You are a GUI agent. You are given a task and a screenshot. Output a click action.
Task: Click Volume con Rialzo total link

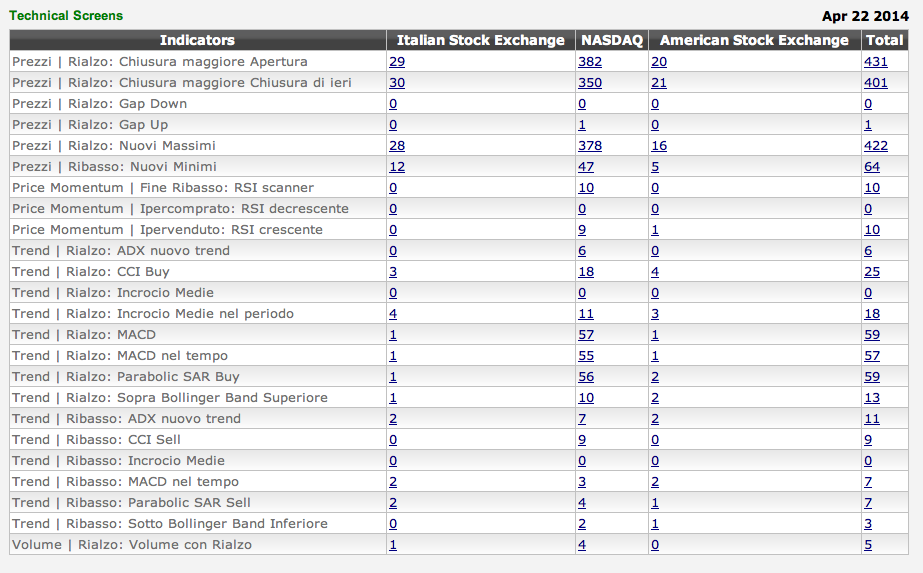[868, 545]
